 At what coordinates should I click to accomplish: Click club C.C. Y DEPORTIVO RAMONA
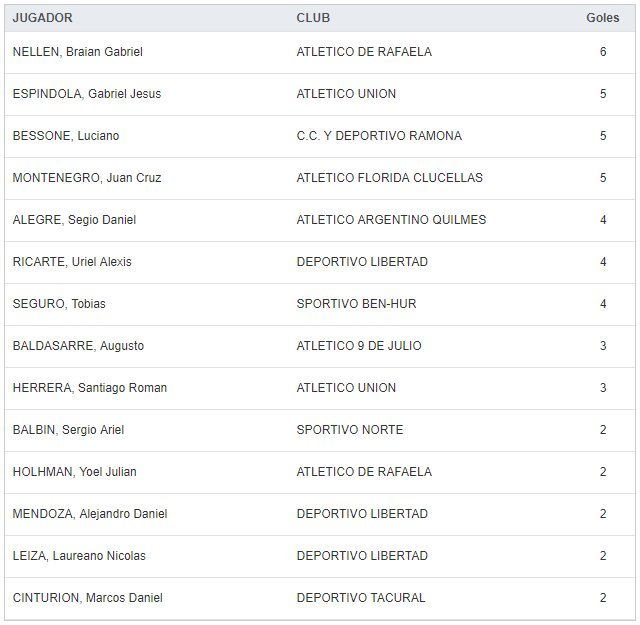coord(379,136)
